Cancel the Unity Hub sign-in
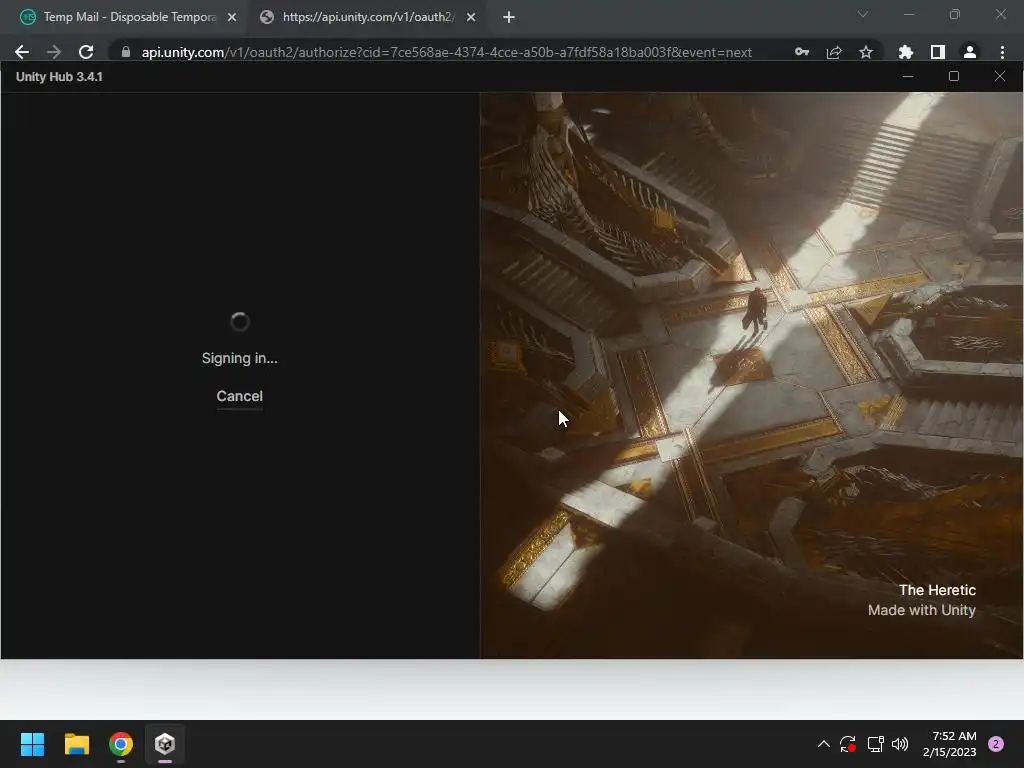Viewport: 1024px width, 768px height. click(x=240, y=396)
